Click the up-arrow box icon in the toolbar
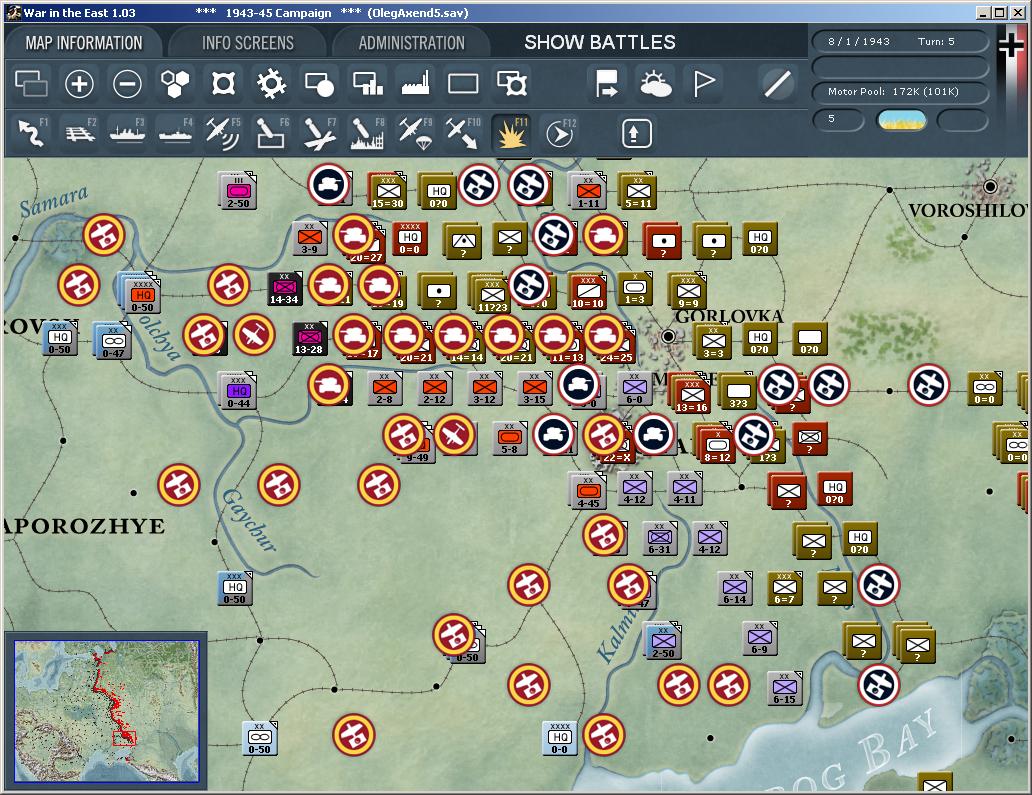 (636, 133)
